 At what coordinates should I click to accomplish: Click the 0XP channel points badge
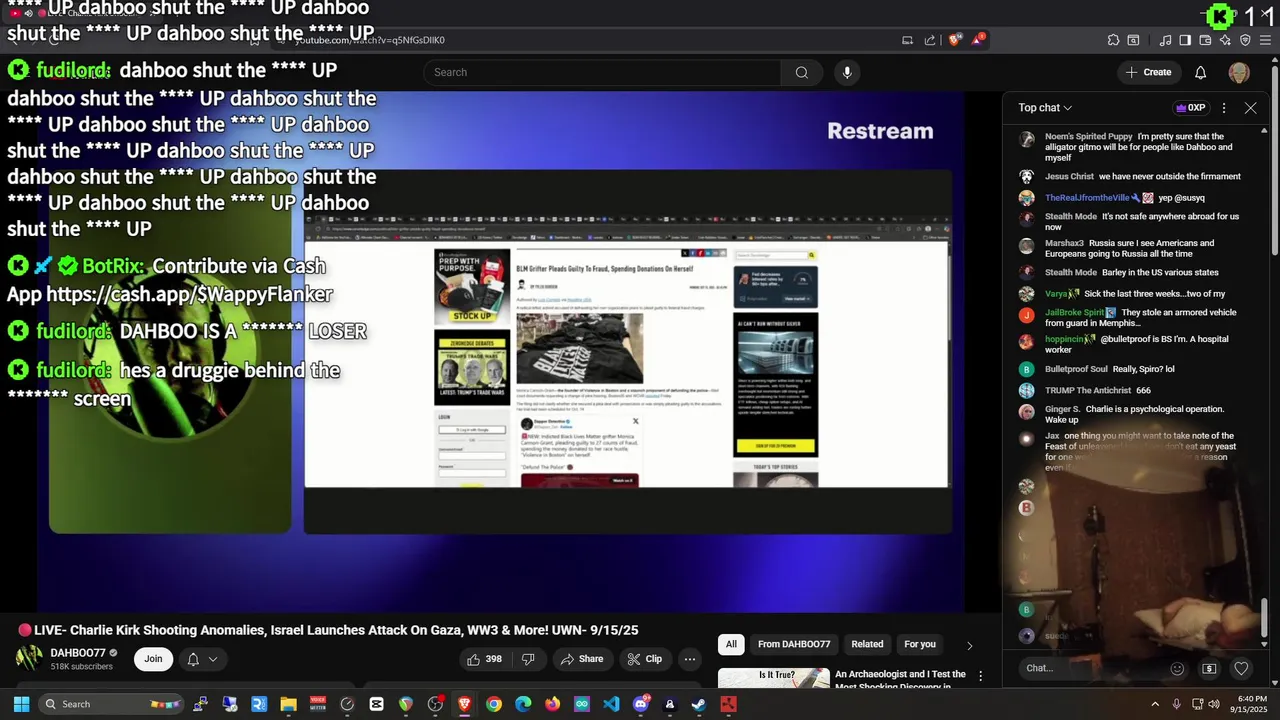coord(1190,108)
